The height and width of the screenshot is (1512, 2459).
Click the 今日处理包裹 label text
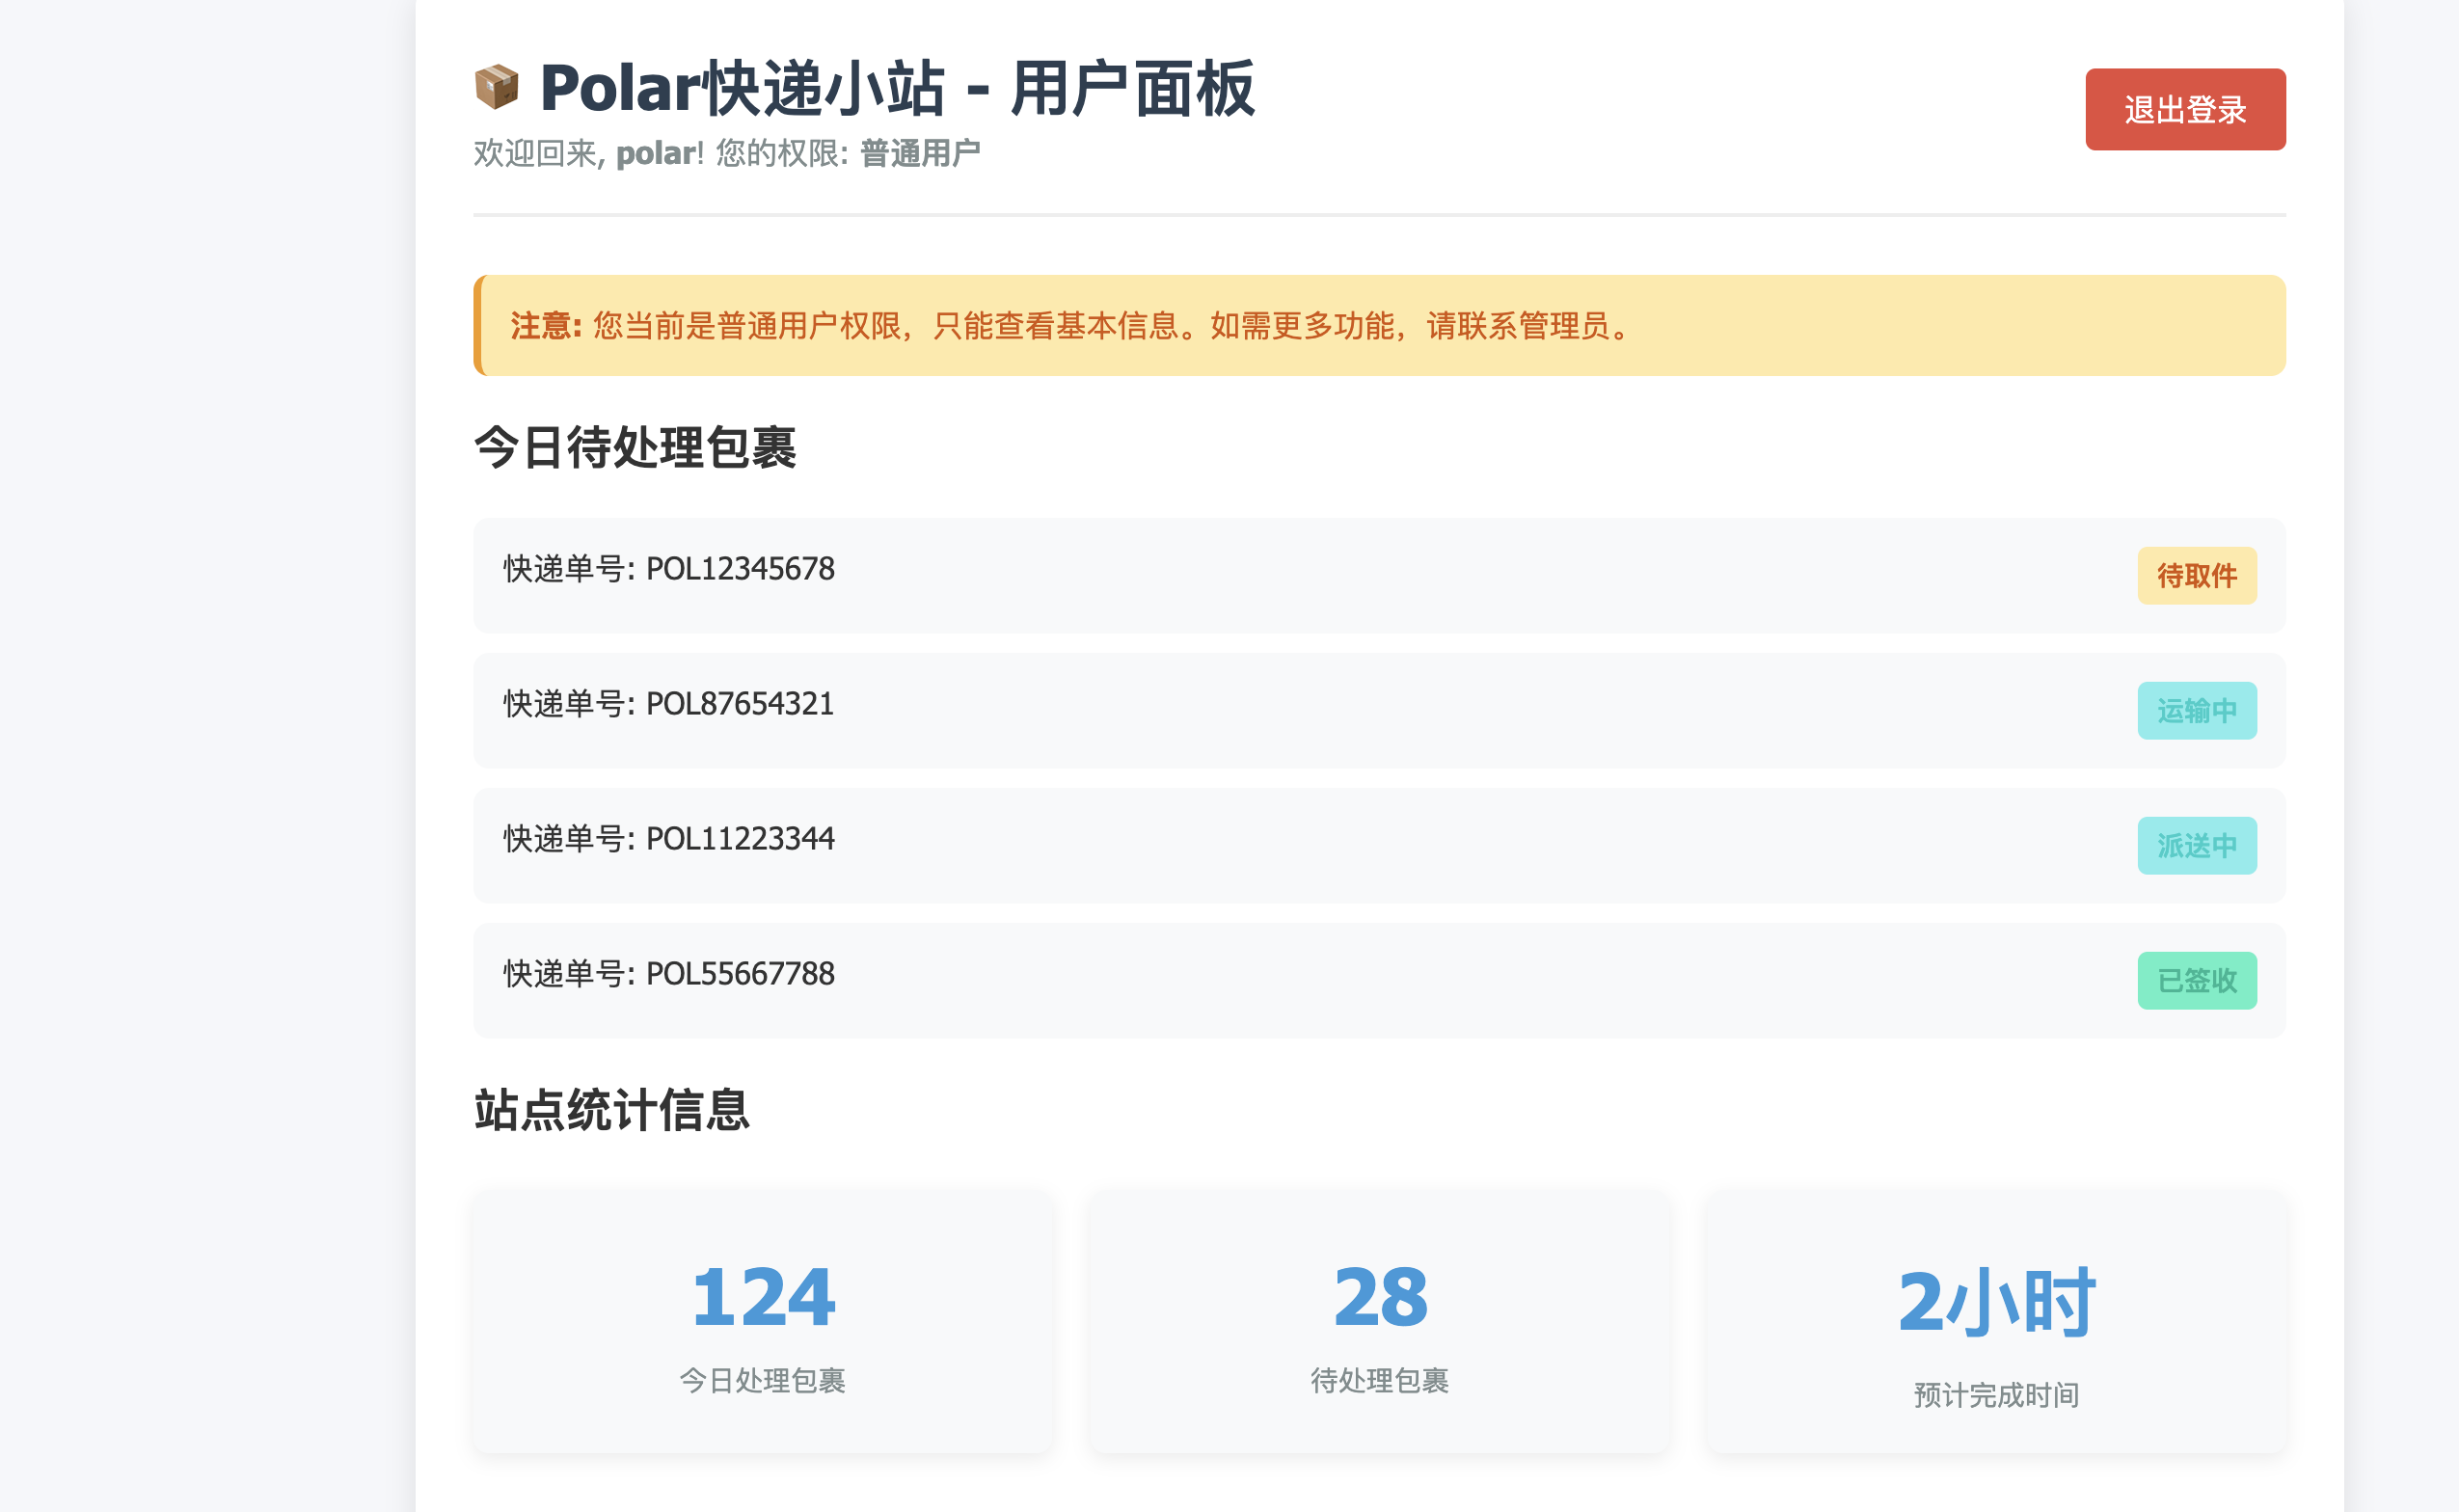(762, 1381)
